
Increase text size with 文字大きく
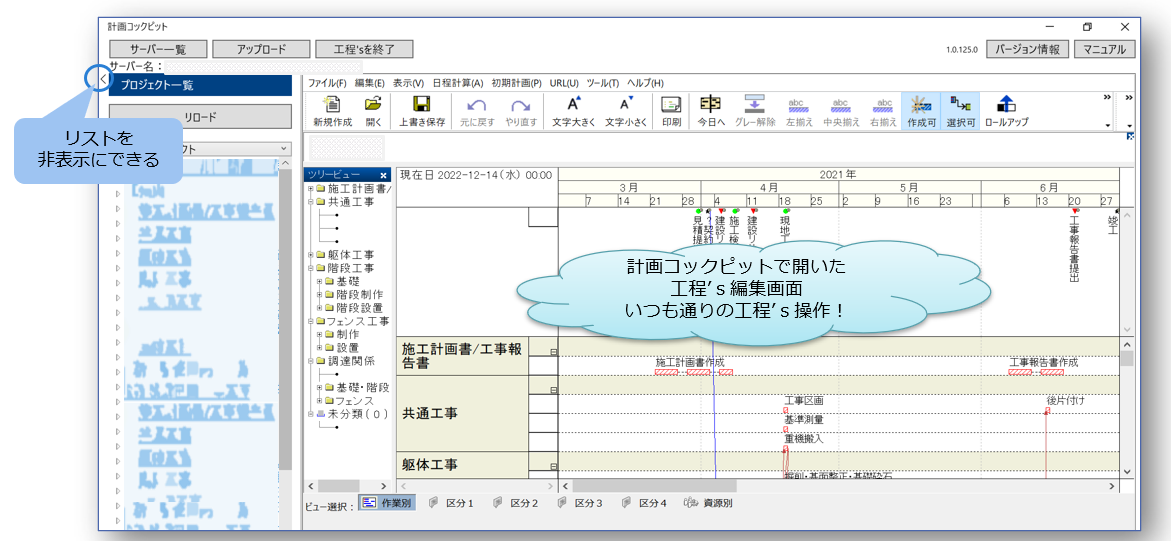click(574, 111)
